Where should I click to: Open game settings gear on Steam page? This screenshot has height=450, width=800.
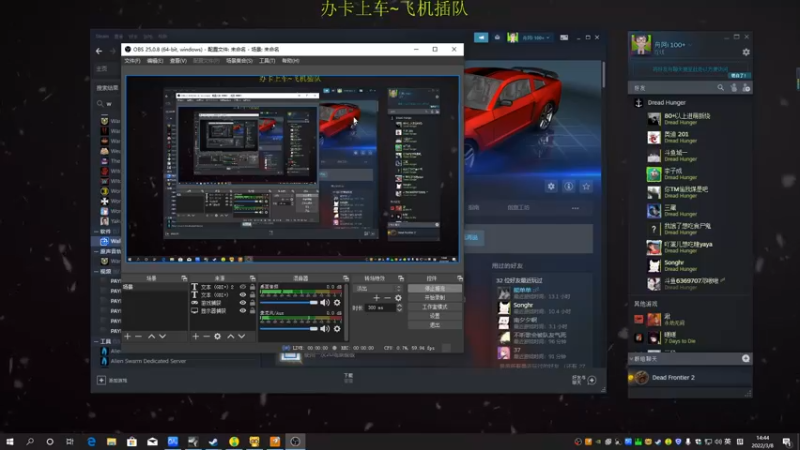pyautogui.click(x=551, y=187)
